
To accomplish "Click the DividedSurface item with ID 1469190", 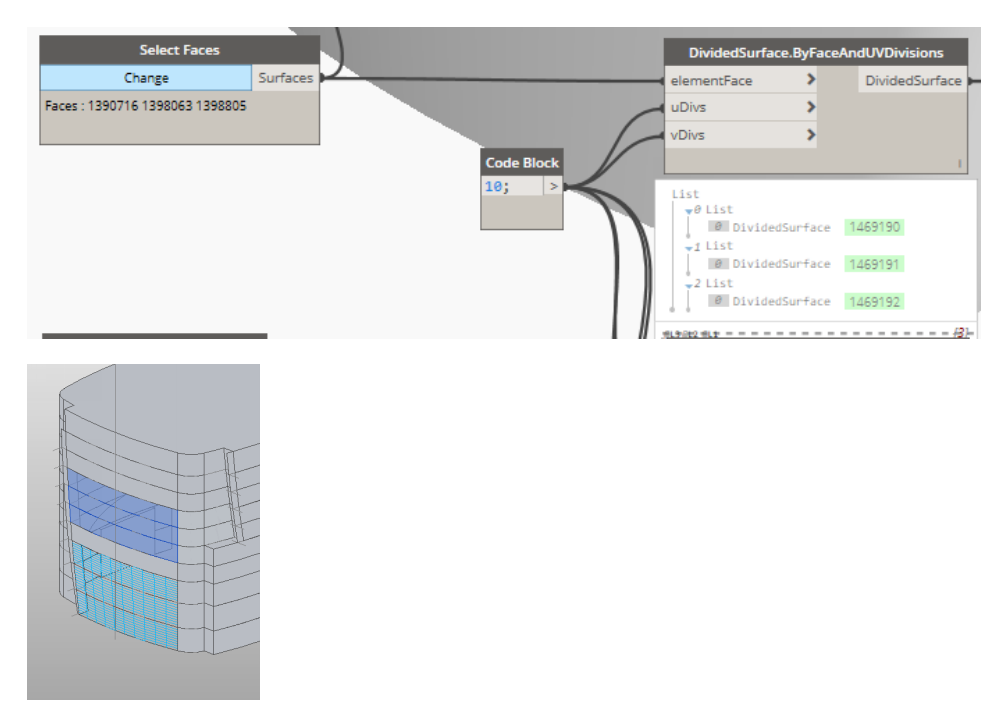I will 781,228.
